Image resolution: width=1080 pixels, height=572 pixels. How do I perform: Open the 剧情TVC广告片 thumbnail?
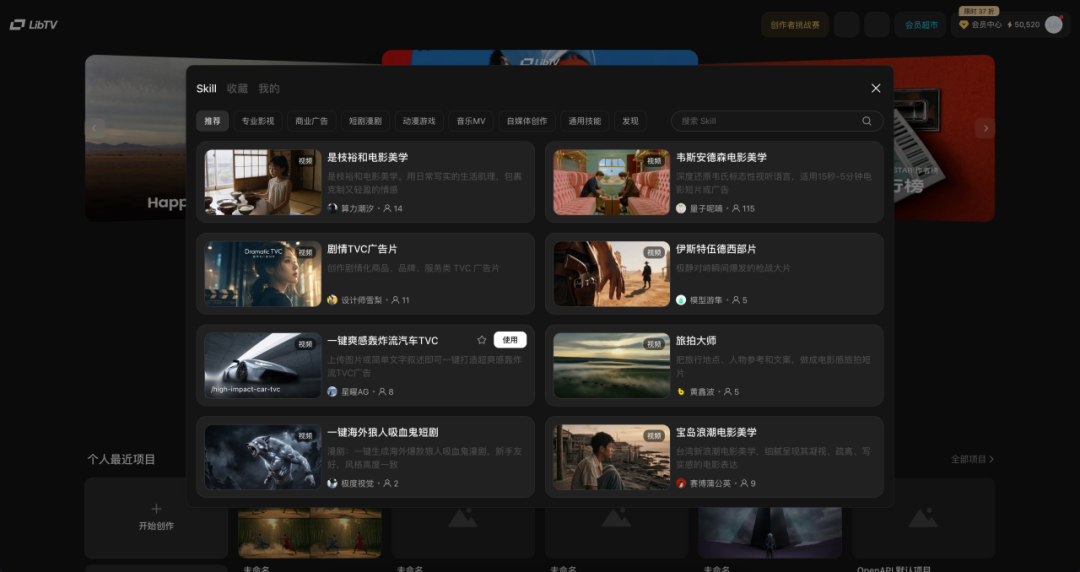tap(263, 274)
